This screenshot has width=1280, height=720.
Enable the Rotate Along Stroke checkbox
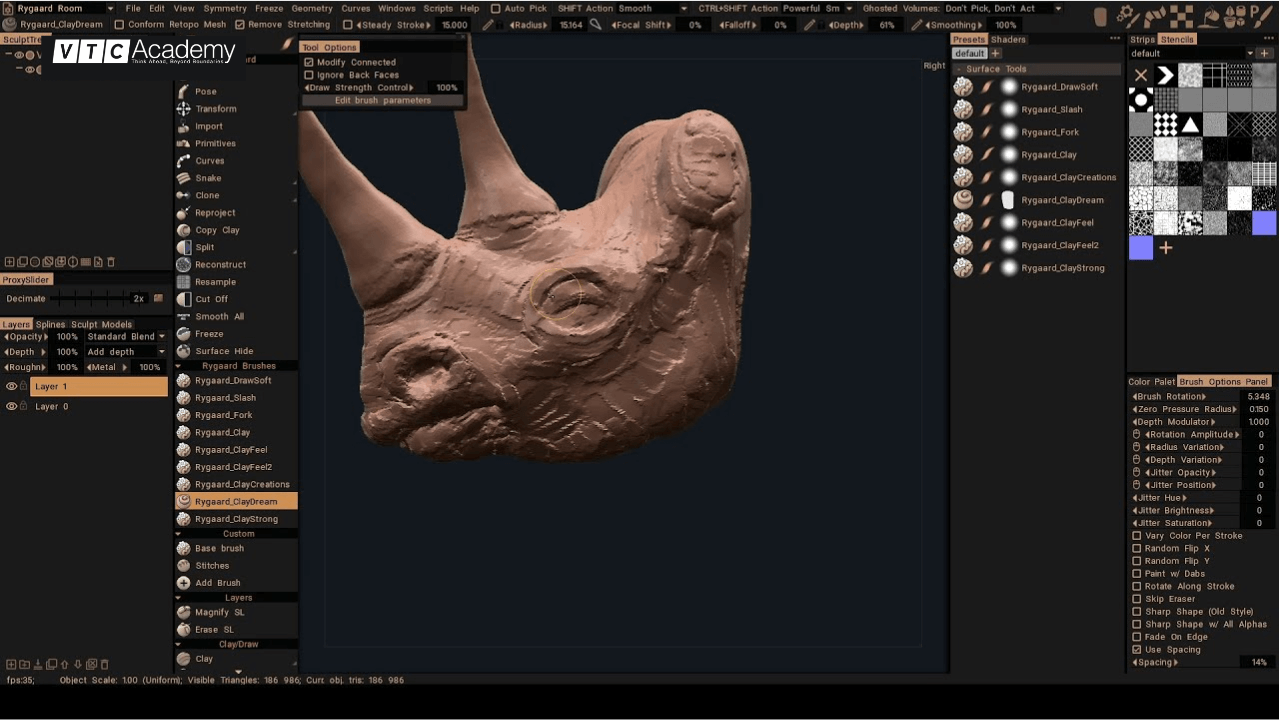(x=1137, y=587)
